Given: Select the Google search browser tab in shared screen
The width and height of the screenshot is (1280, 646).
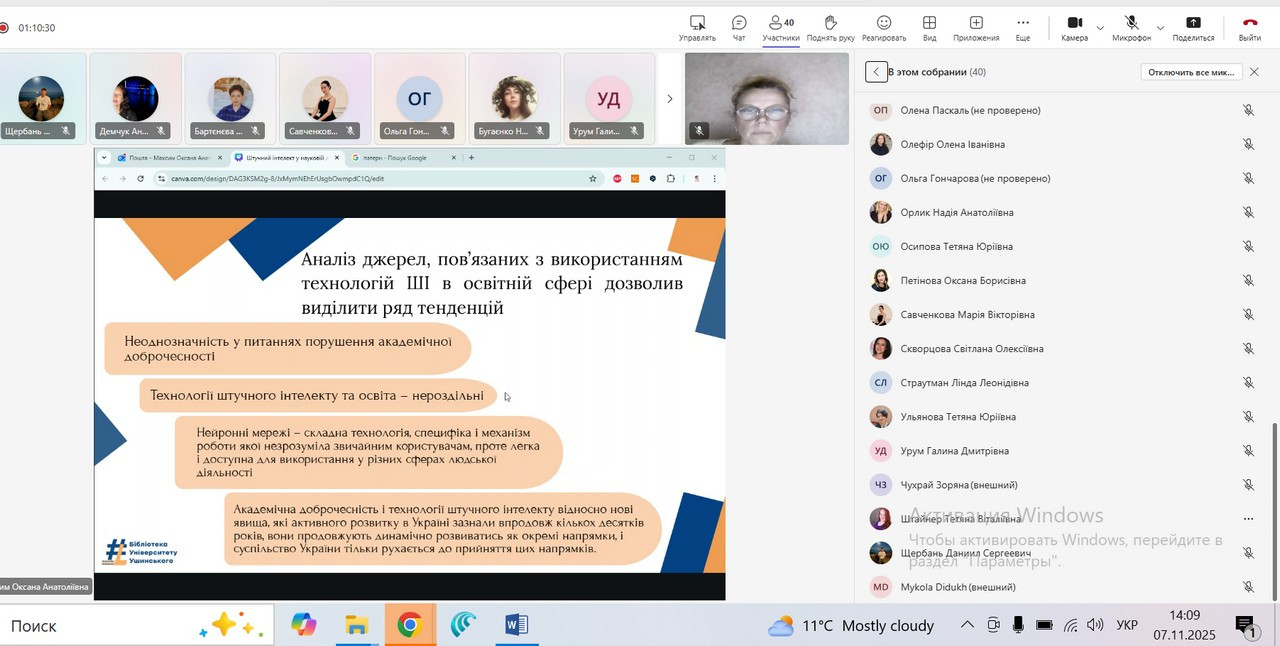Looking at the screenshot, I should (400, 158).
